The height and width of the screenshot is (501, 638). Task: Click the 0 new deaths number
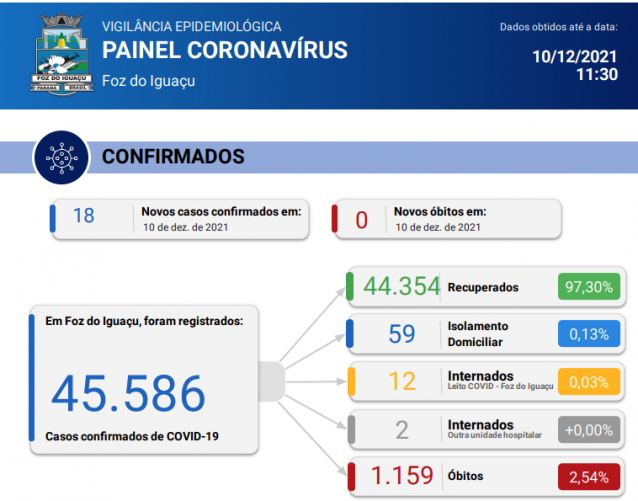361,220
